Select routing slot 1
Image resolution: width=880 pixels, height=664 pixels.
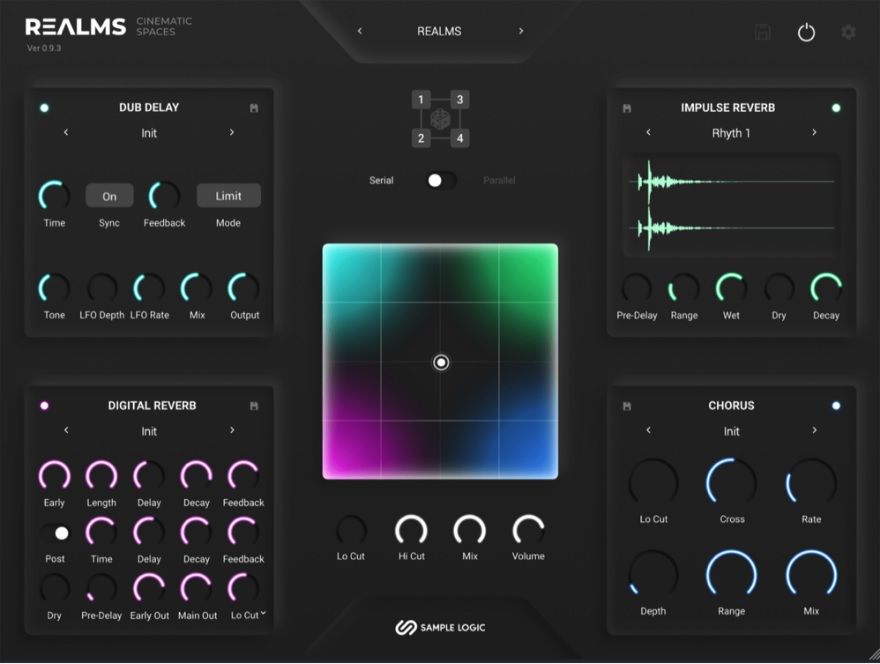pos(421,100)
